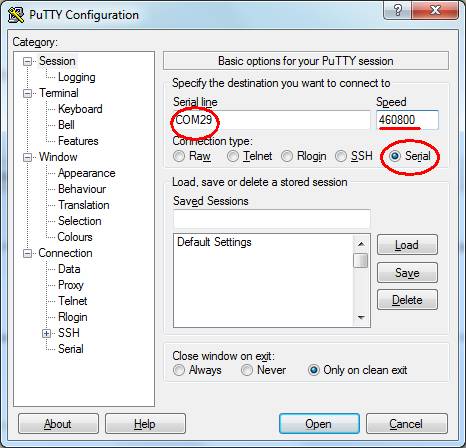
Task: Click Open to start the session
Action: (319, 424)
